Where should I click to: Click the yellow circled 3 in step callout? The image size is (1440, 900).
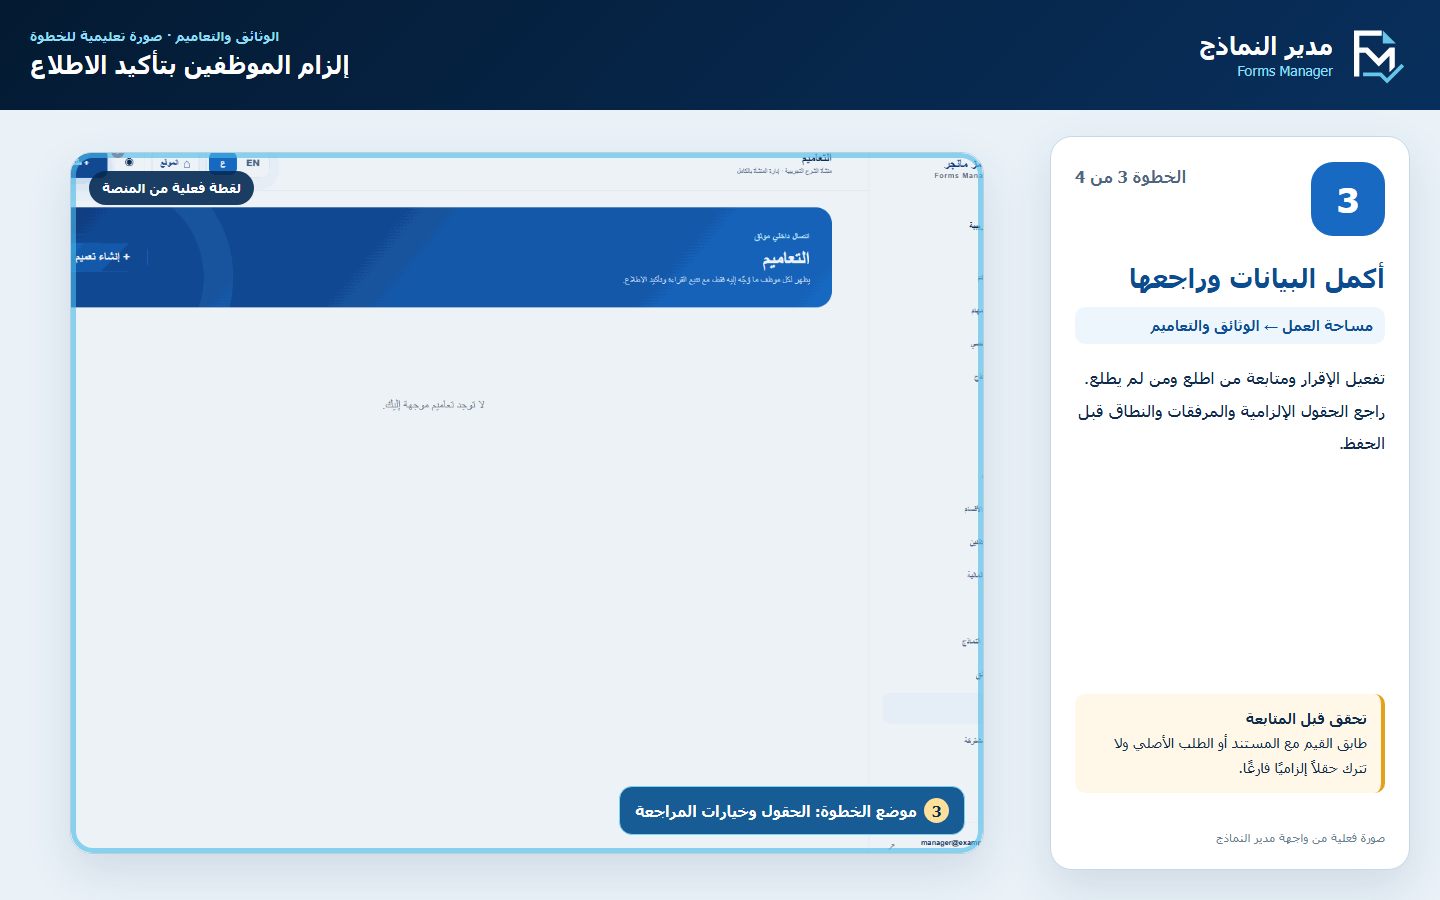(936, 811)
